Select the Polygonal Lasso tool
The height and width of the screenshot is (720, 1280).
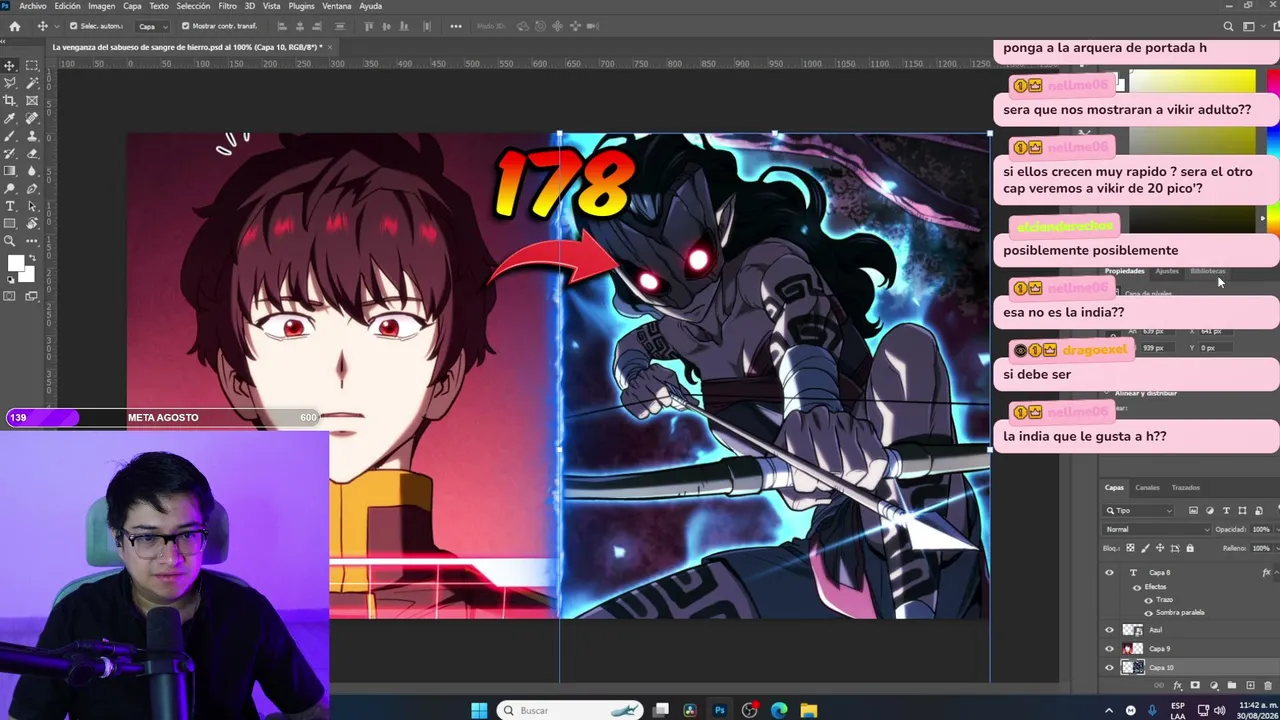tap(10, 83)
